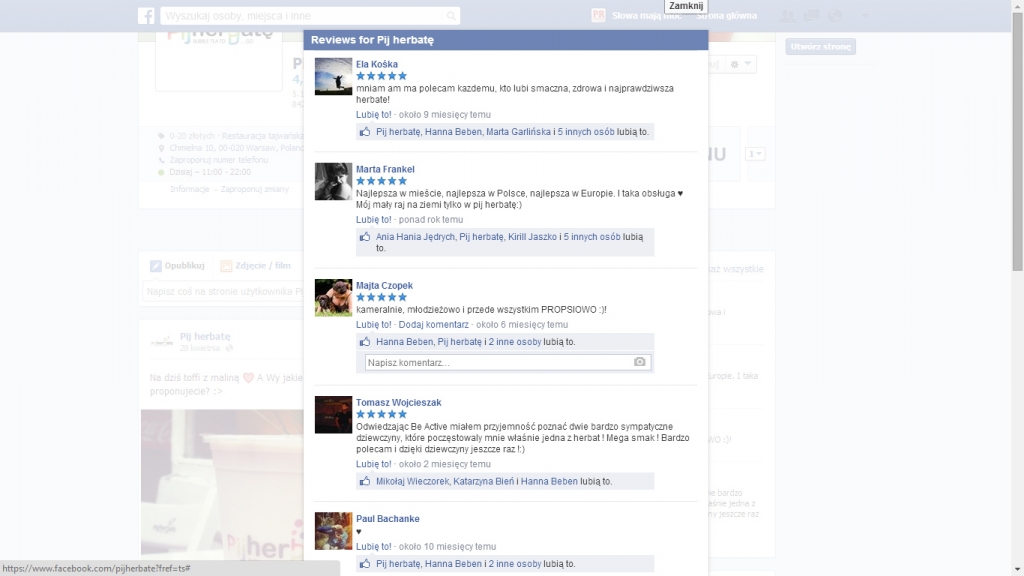Click the search magnifier icon
Viewport: 1024px width, 576px height.
point(451,16)
